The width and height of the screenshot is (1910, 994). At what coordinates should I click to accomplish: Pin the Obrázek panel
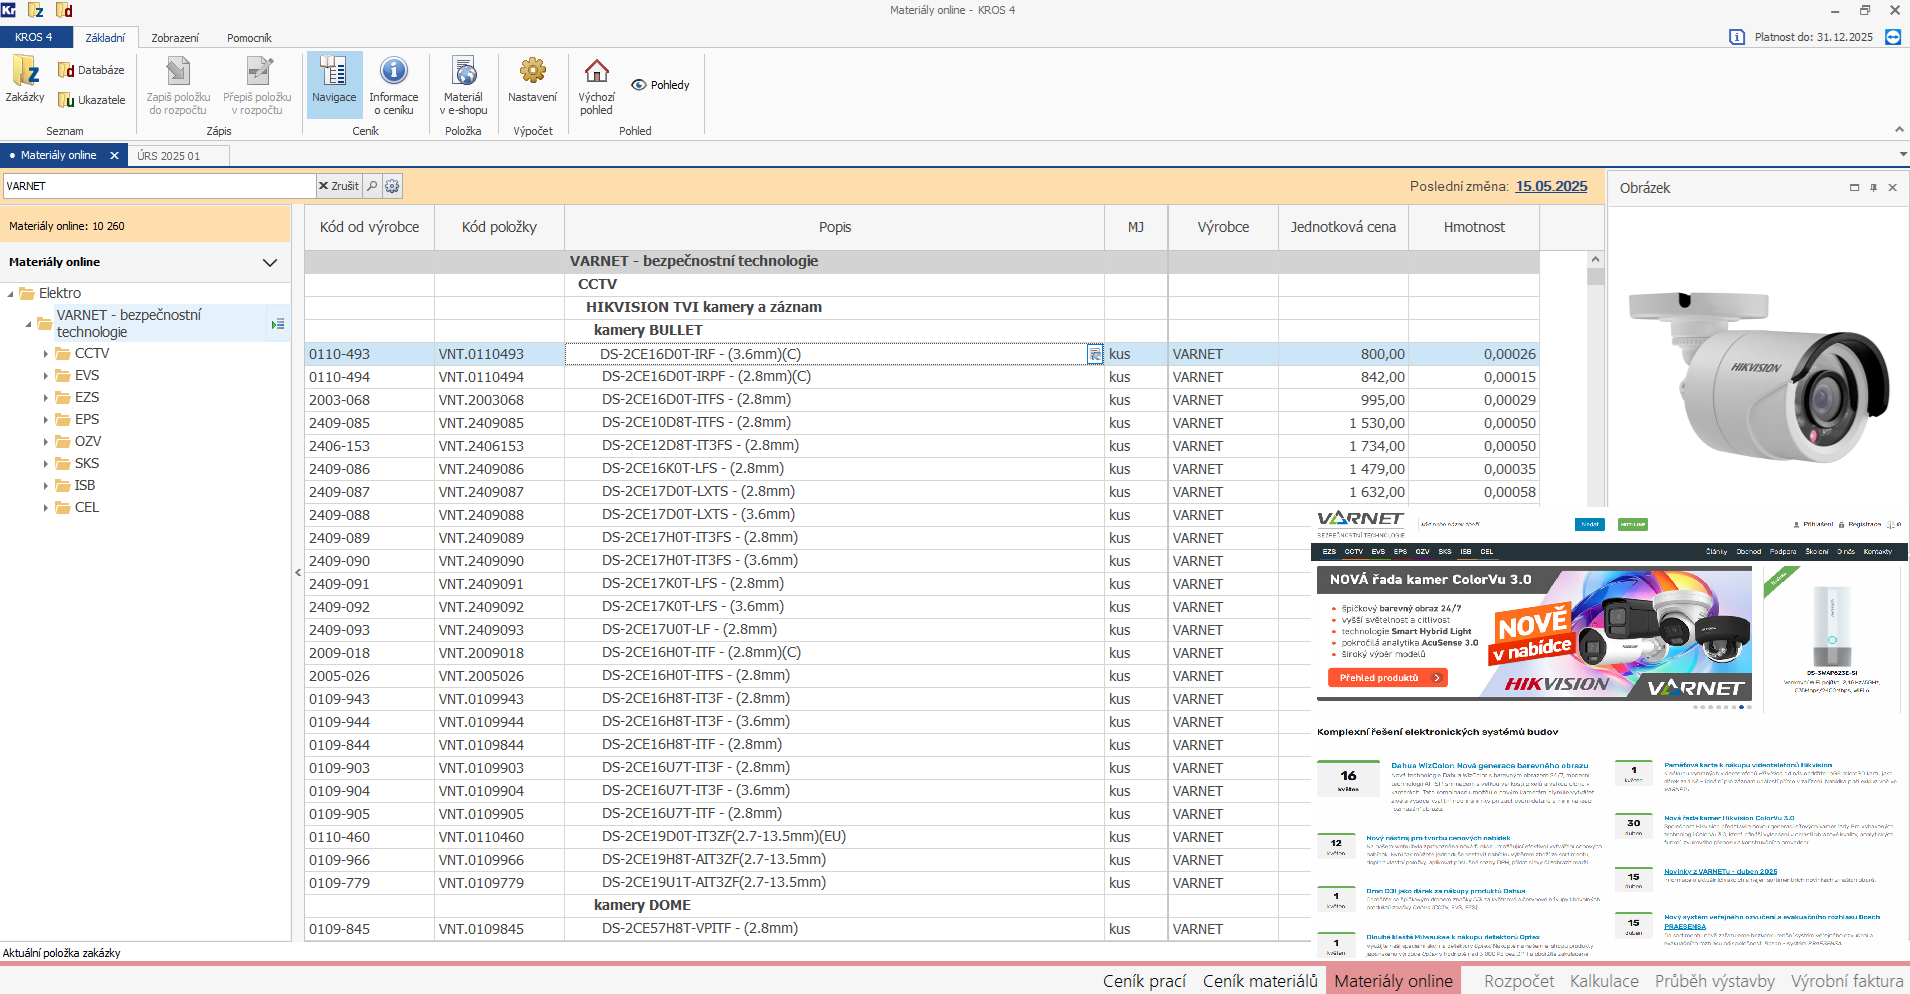[x=1873, y=188]
